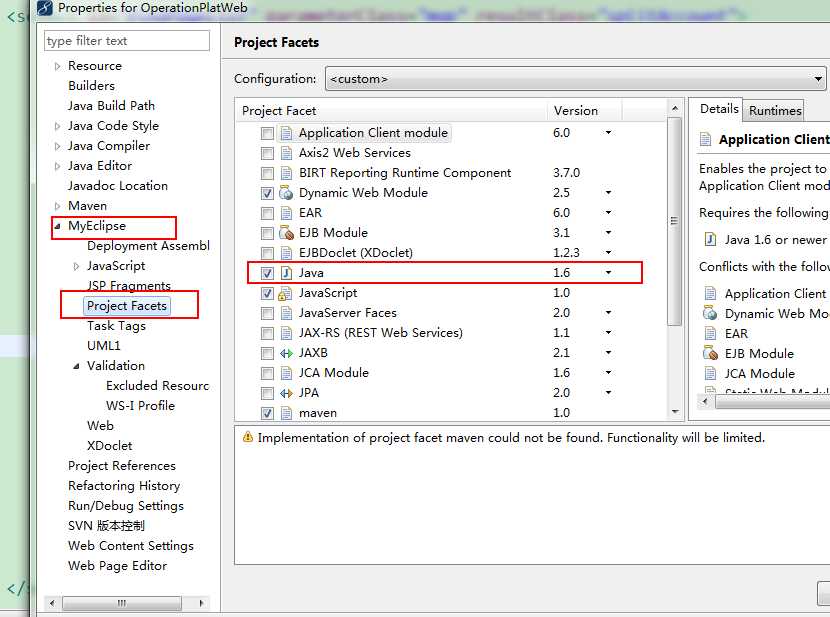
Task: Click the JAXB arrows icon
Action: (286, 353)
